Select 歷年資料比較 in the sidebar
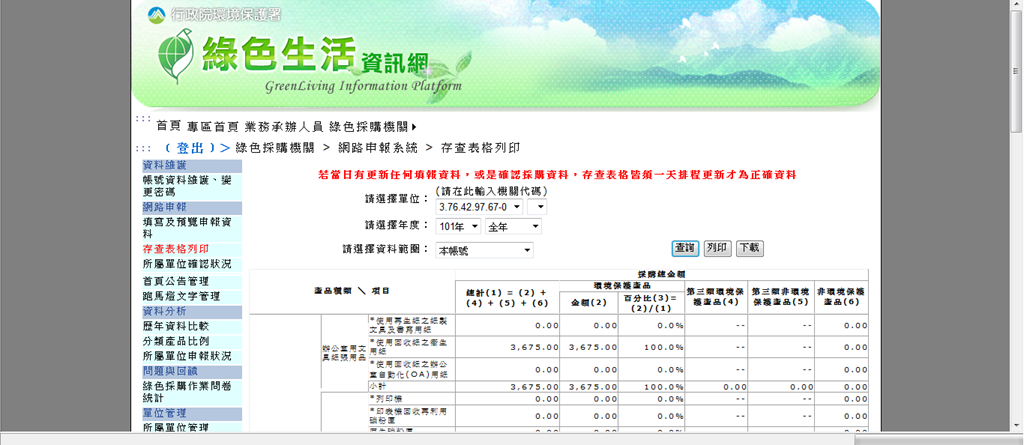Screen dimensions: 1024x445 [x=175, y=326]
